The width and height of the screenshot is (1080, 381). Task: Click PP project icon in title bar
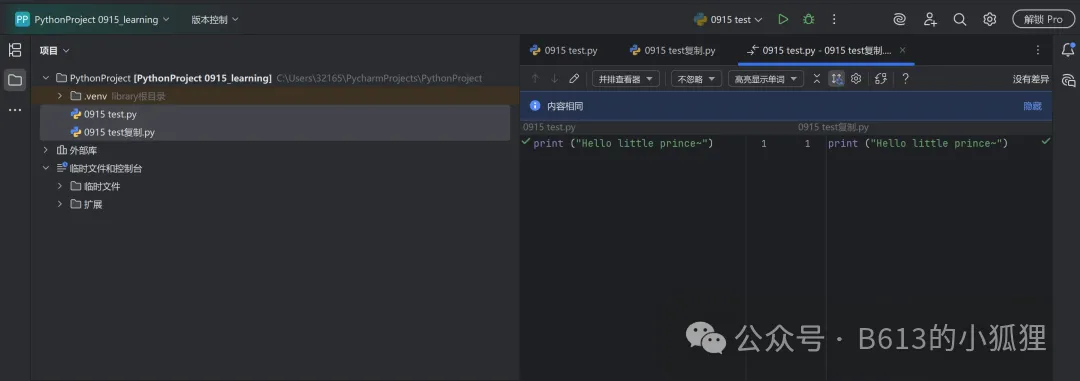point(22,19)
